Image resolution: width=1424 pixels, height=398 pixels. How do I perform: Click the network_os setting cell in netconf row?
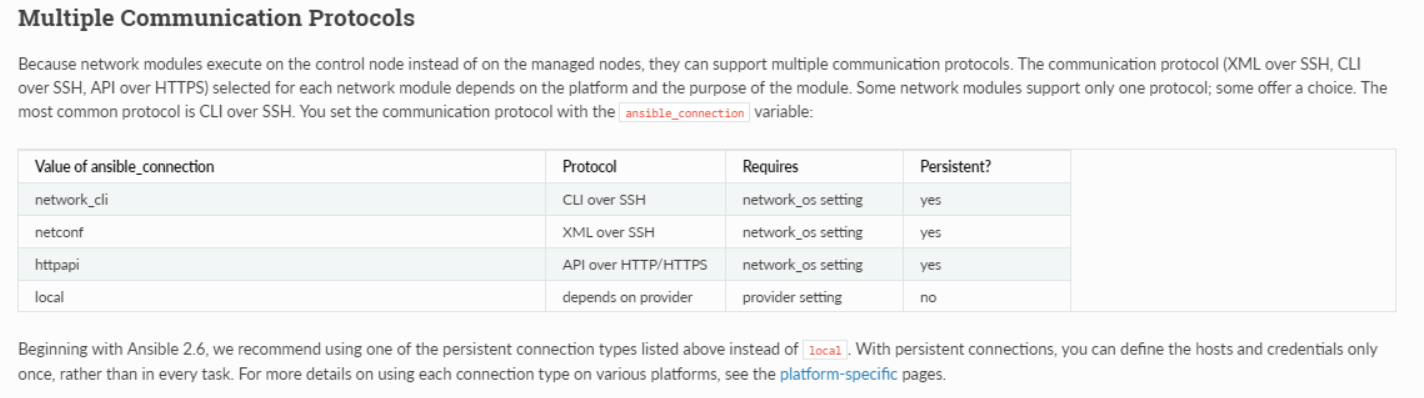815,232
